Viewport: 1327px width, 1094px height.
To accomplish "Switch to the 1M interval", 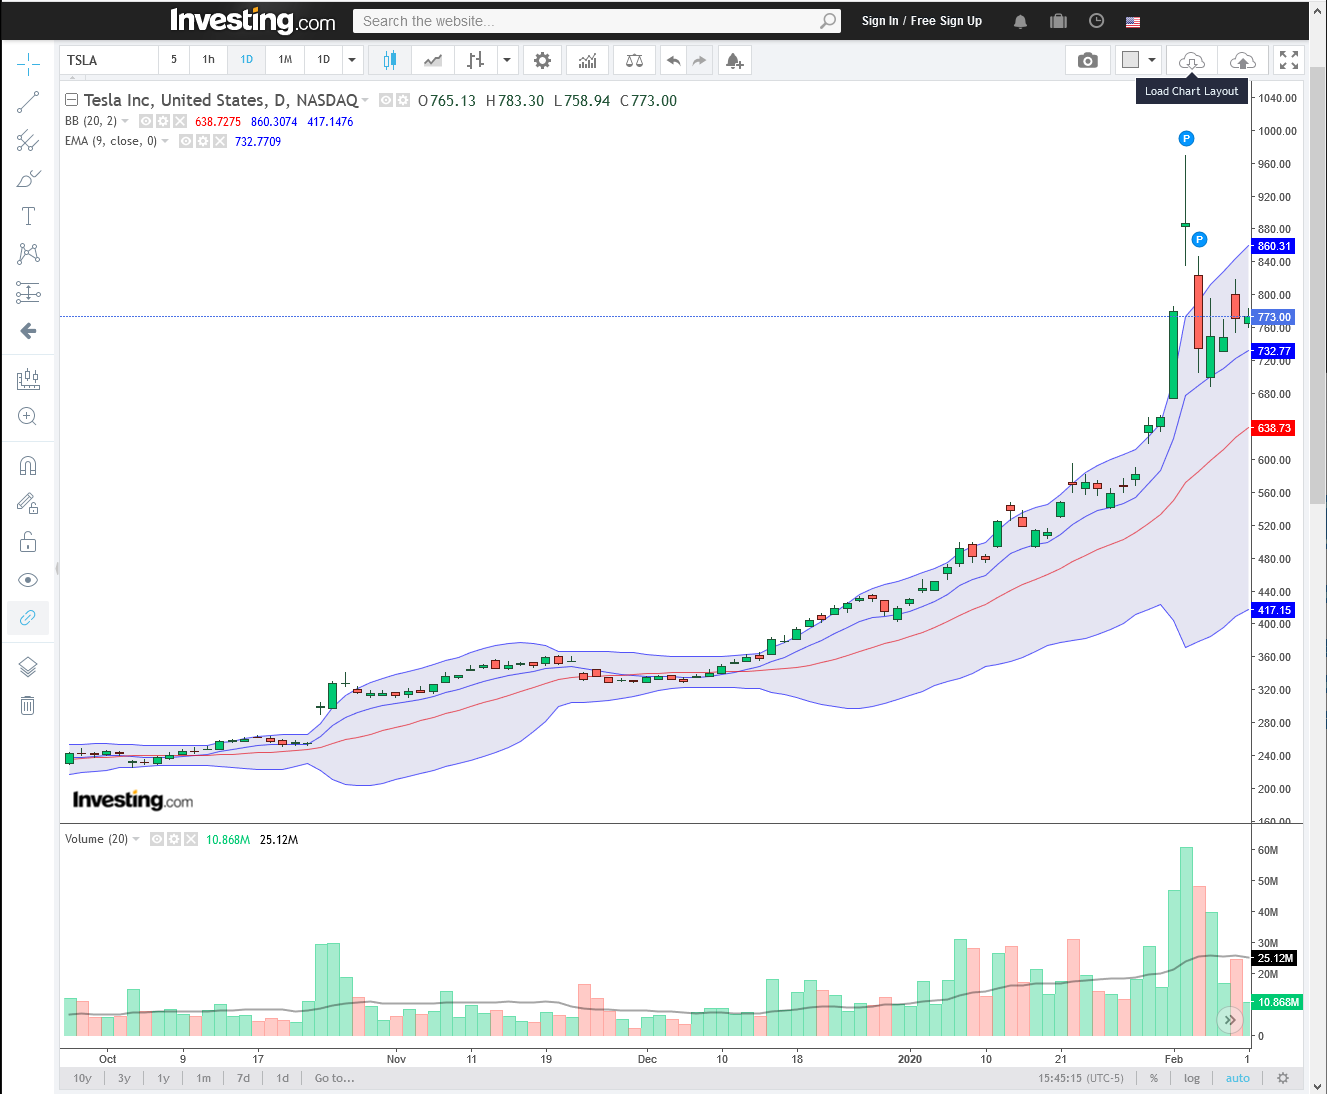I will (285, 60).
